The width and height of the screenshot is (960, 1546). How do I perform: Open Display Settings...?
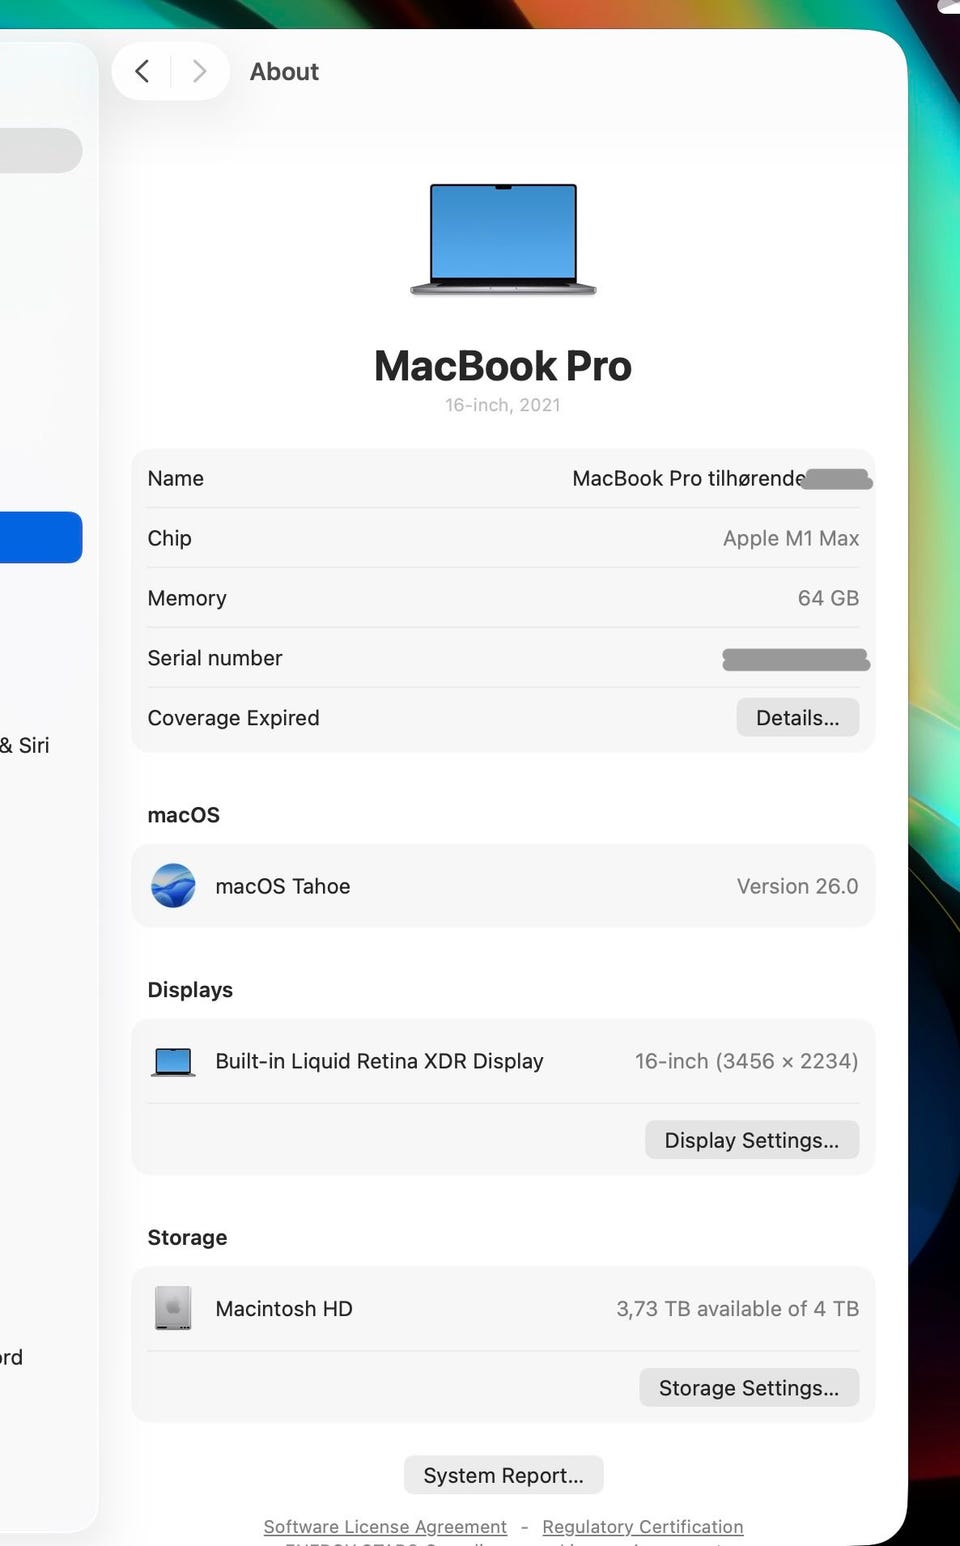[x=751, y=1140]
